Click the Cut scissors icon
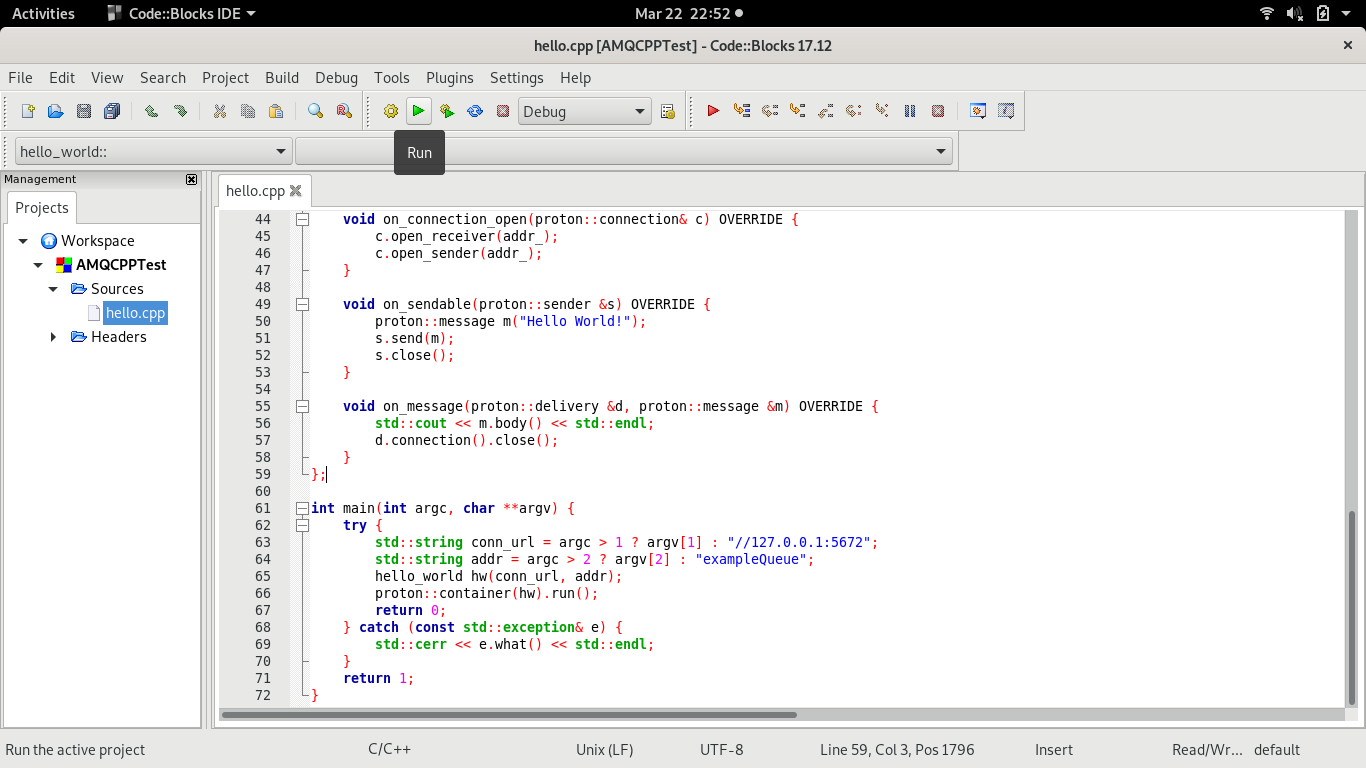 click(220, 111)
